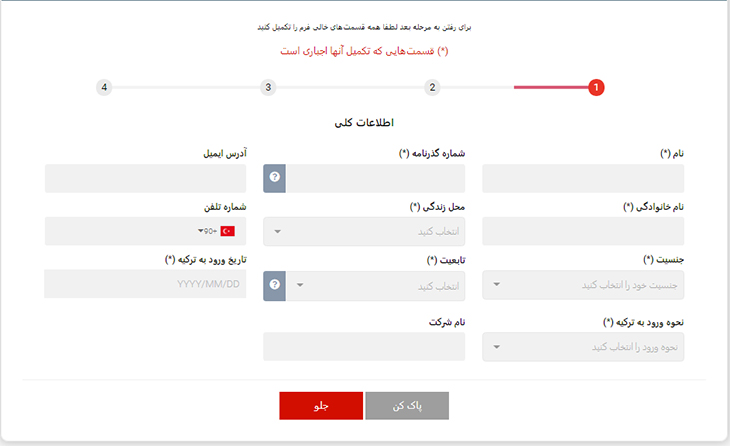Click the passport number input field
The height and width of the screenshot is (446, 730).
[375, 178]
